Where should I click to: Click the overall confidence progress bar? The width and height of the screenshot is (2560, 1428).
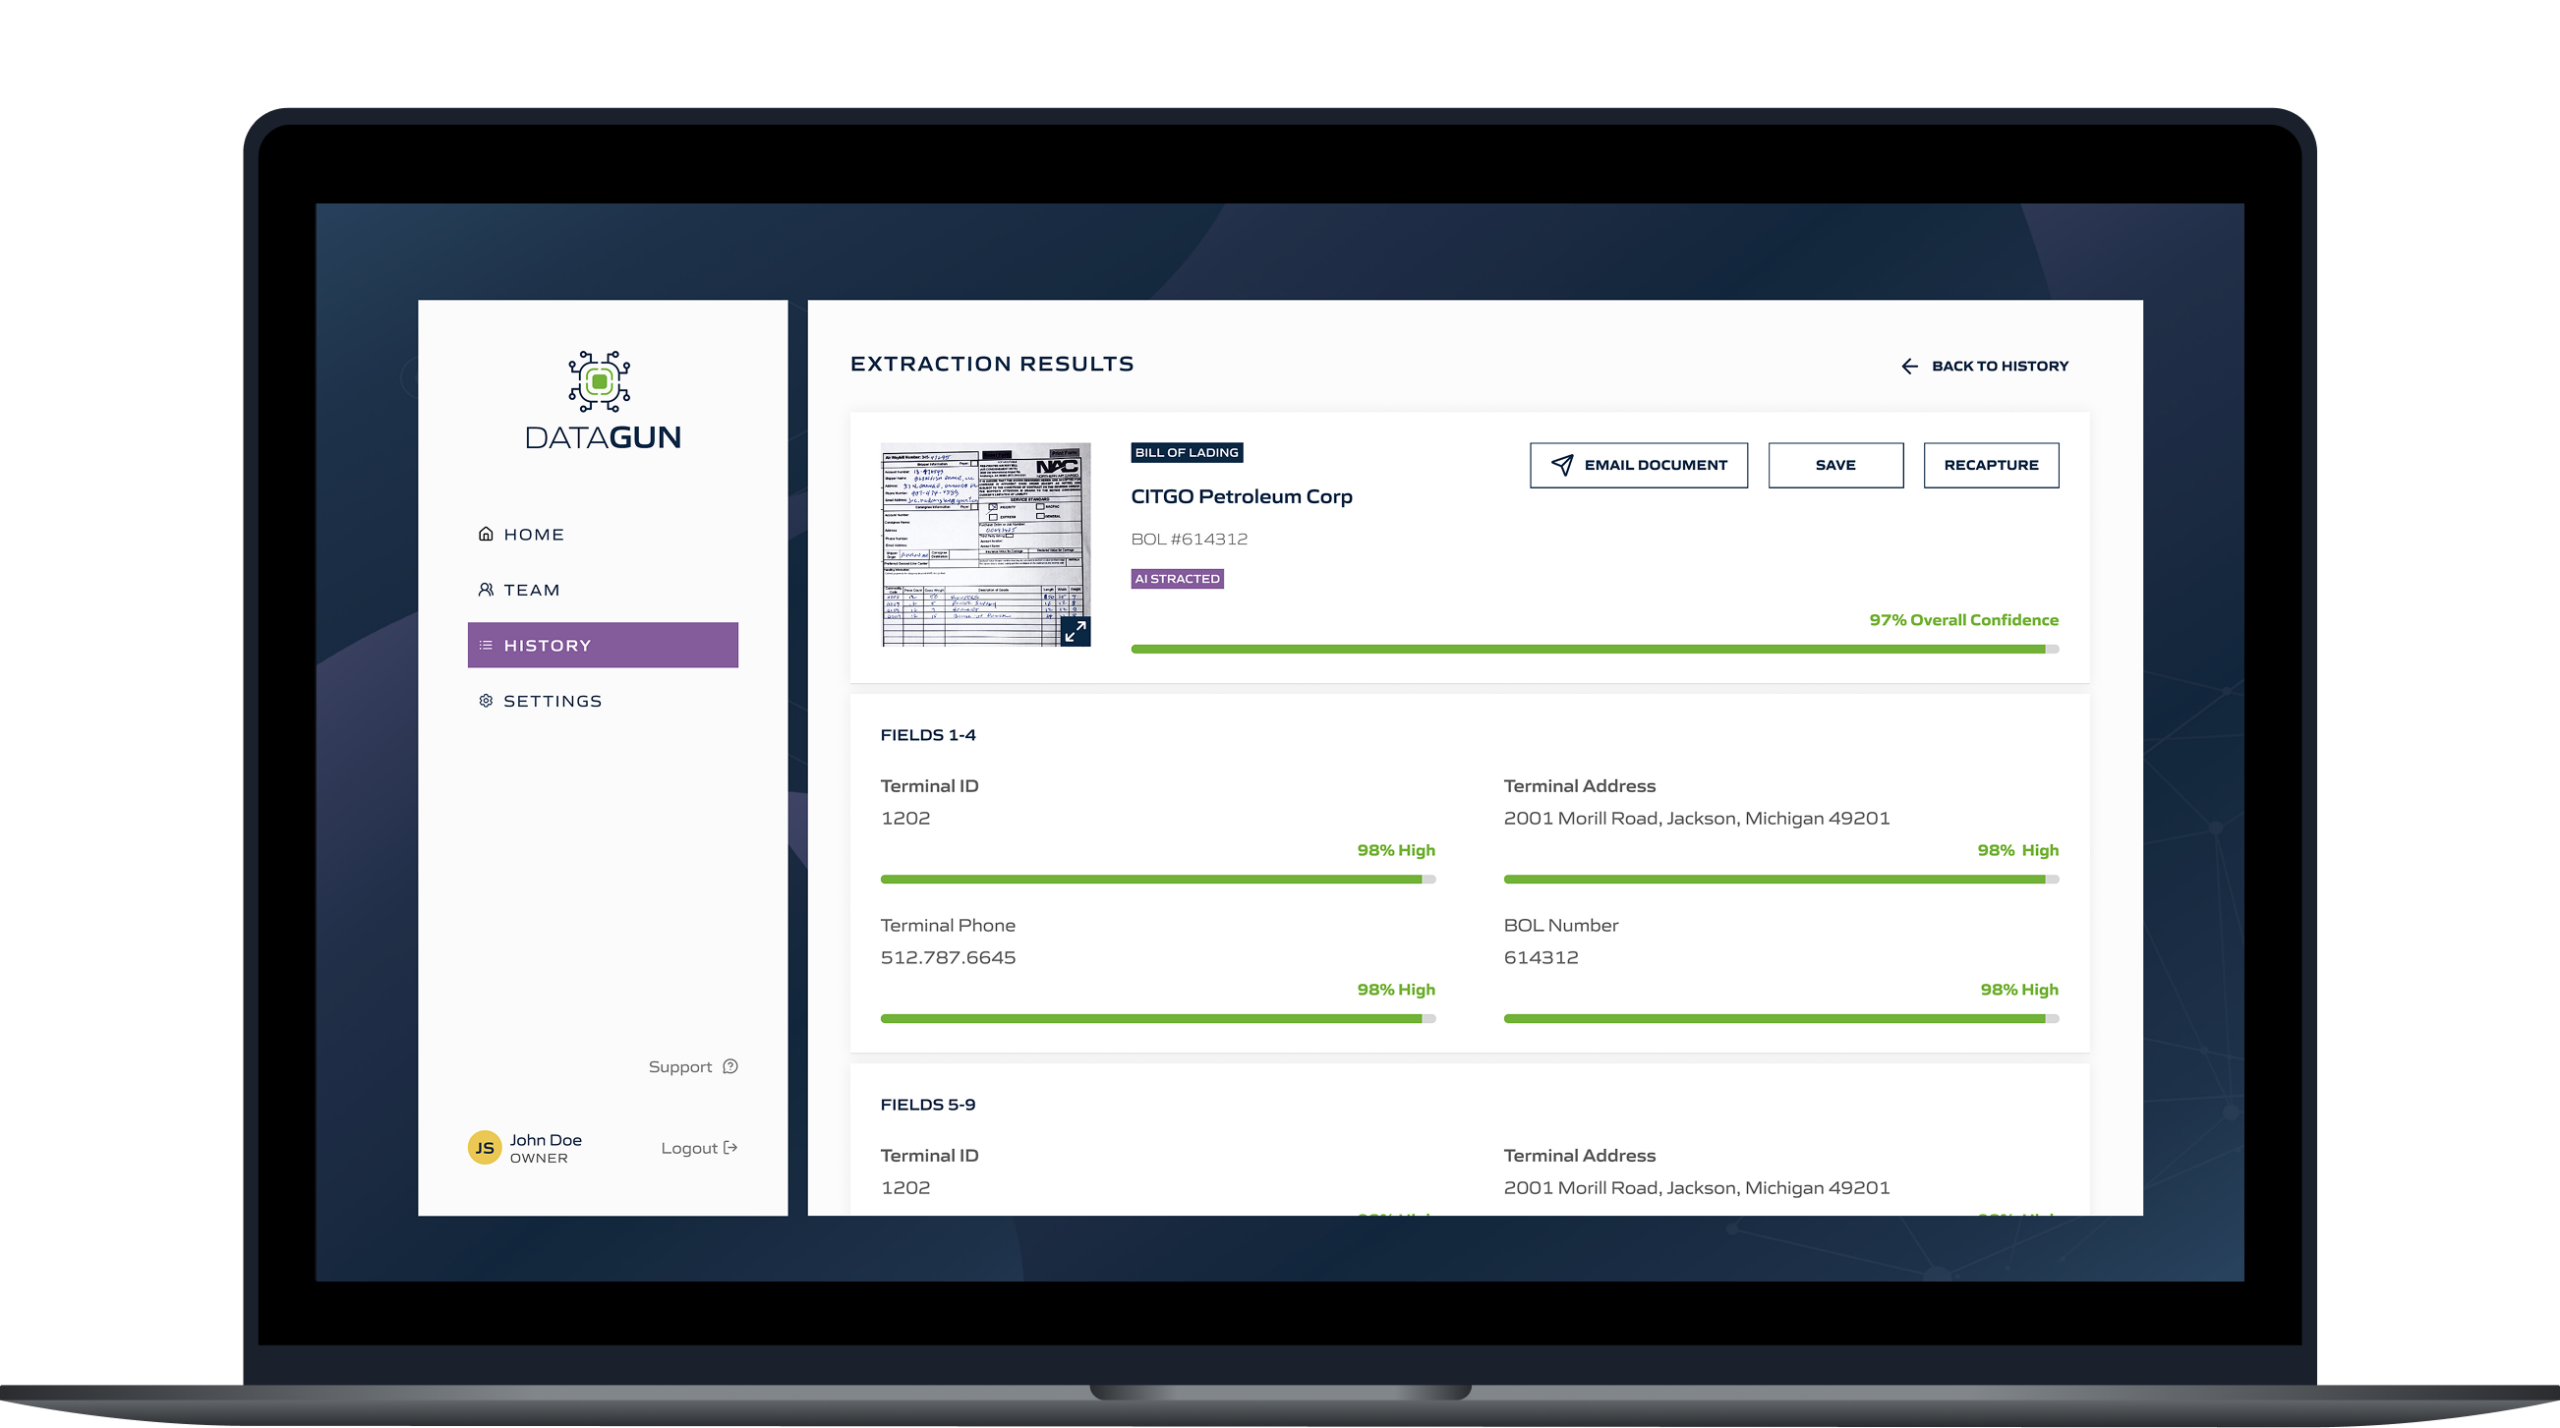coord(1595,650)
